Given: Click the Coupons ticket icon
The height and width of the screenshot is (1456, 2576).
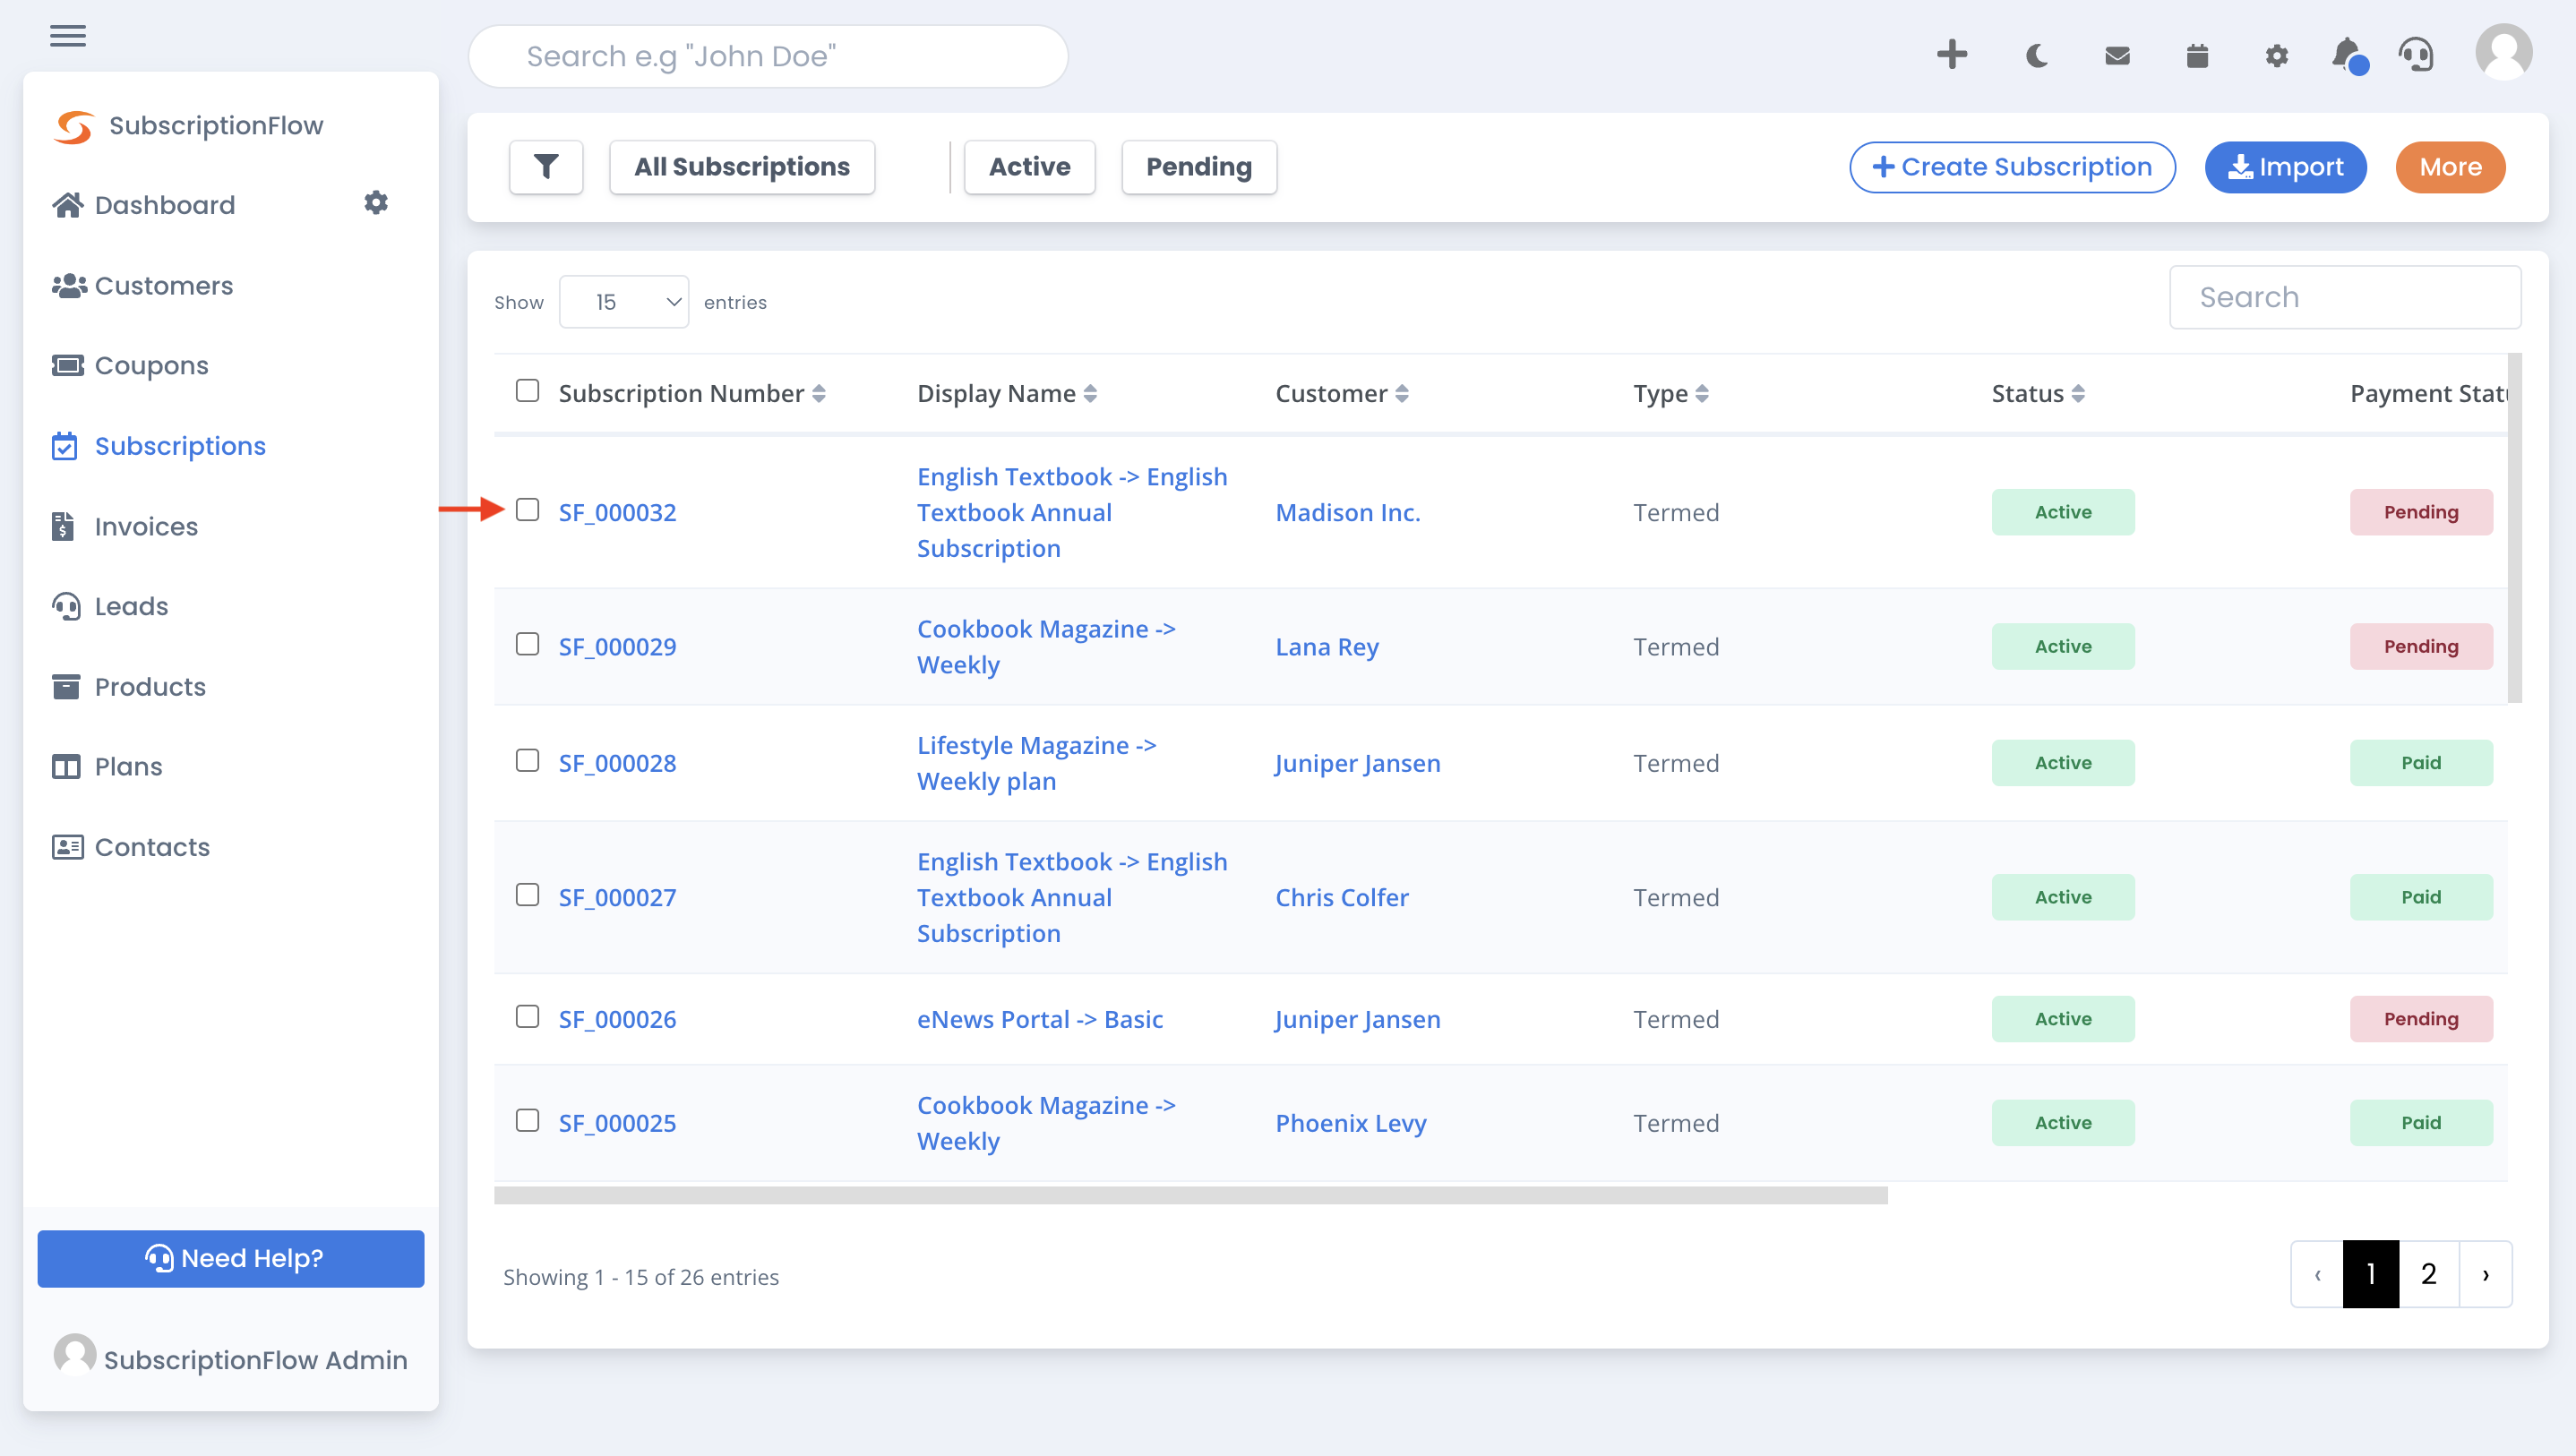Looking at the screenshot, I should [68, 366].
